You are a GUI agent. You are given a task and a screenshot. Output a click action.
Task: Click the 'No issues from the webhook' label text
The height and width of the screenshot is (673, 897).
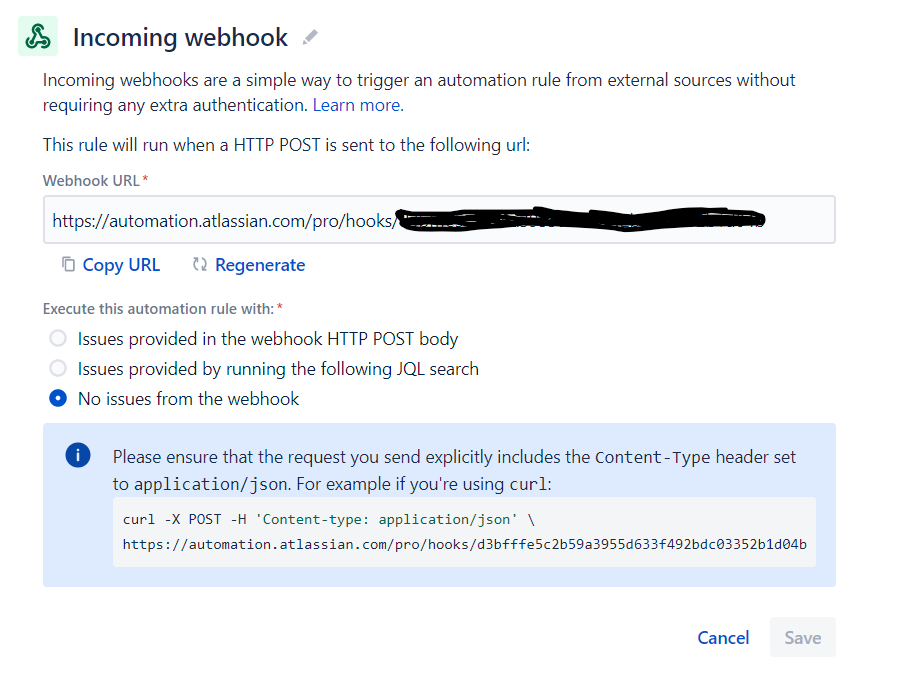tap(188, 398)
